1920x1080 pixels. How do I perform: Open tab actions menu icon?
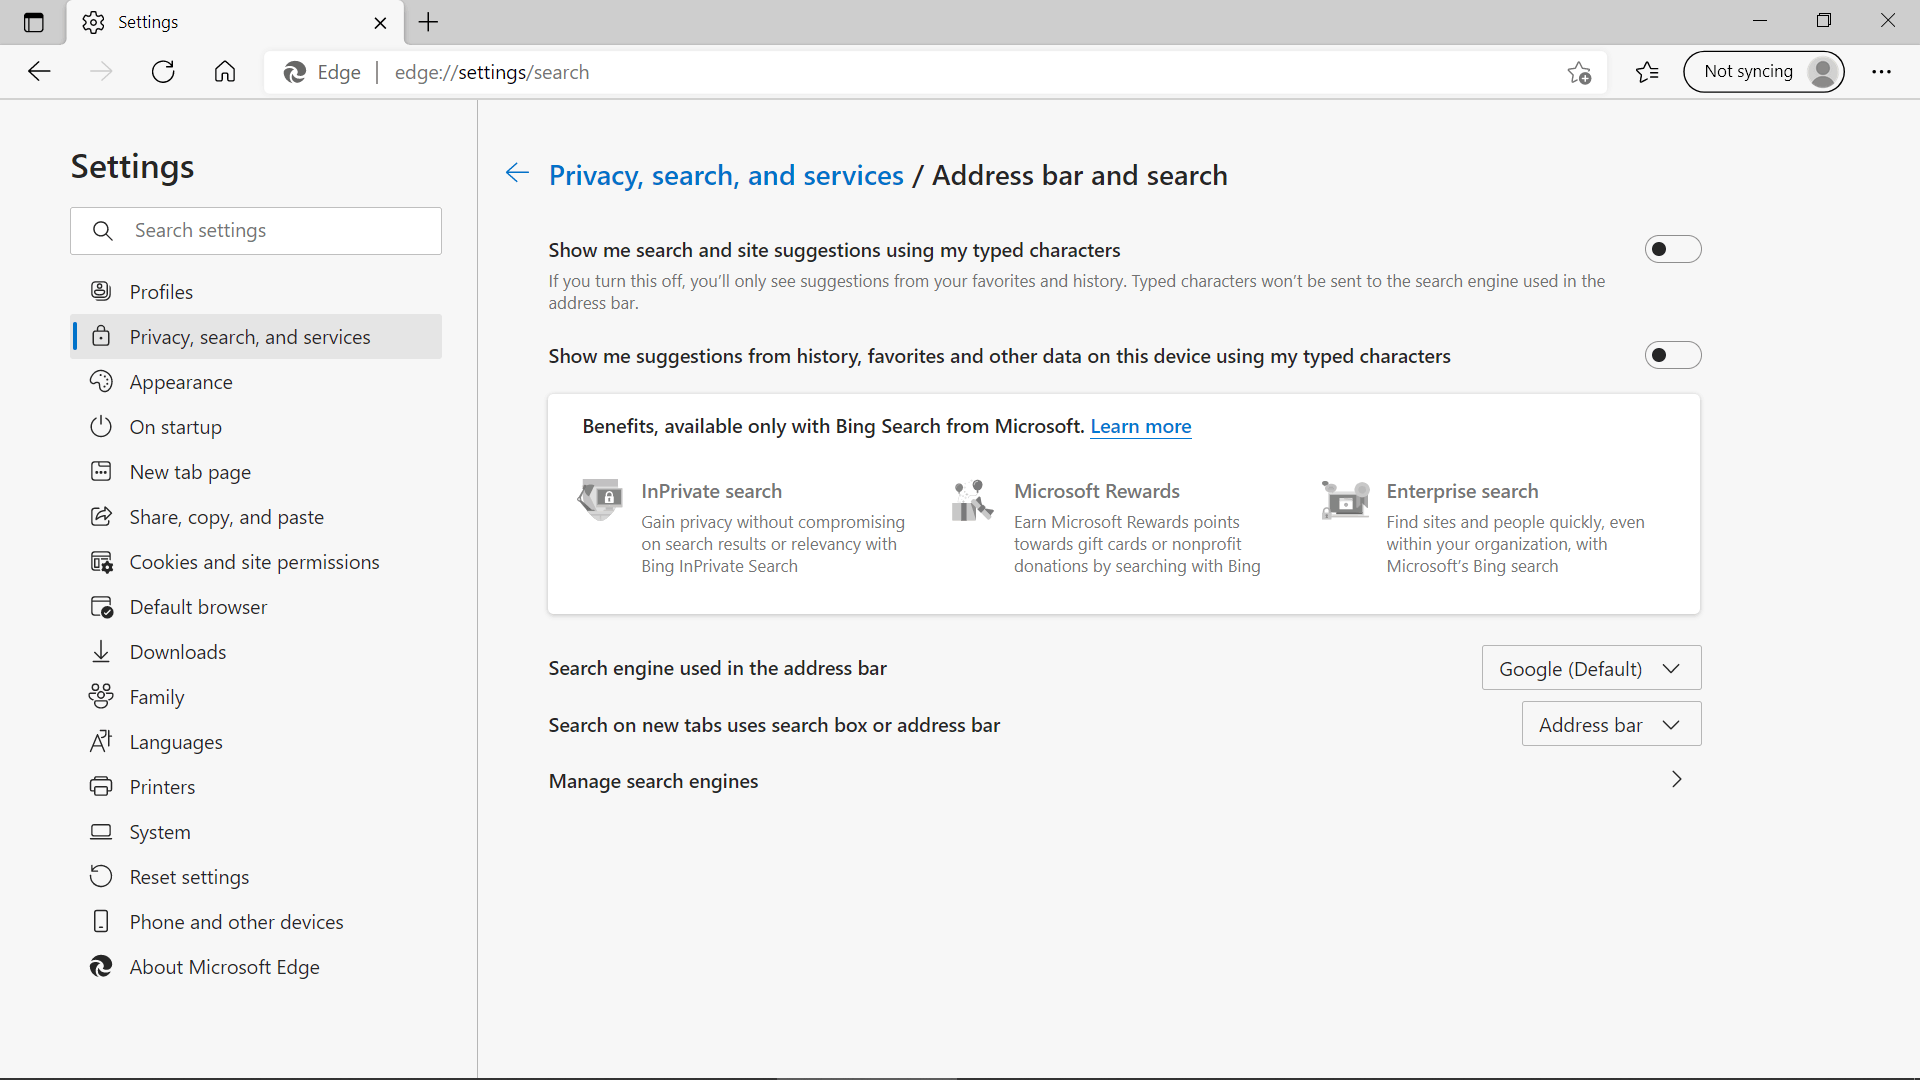33,22
